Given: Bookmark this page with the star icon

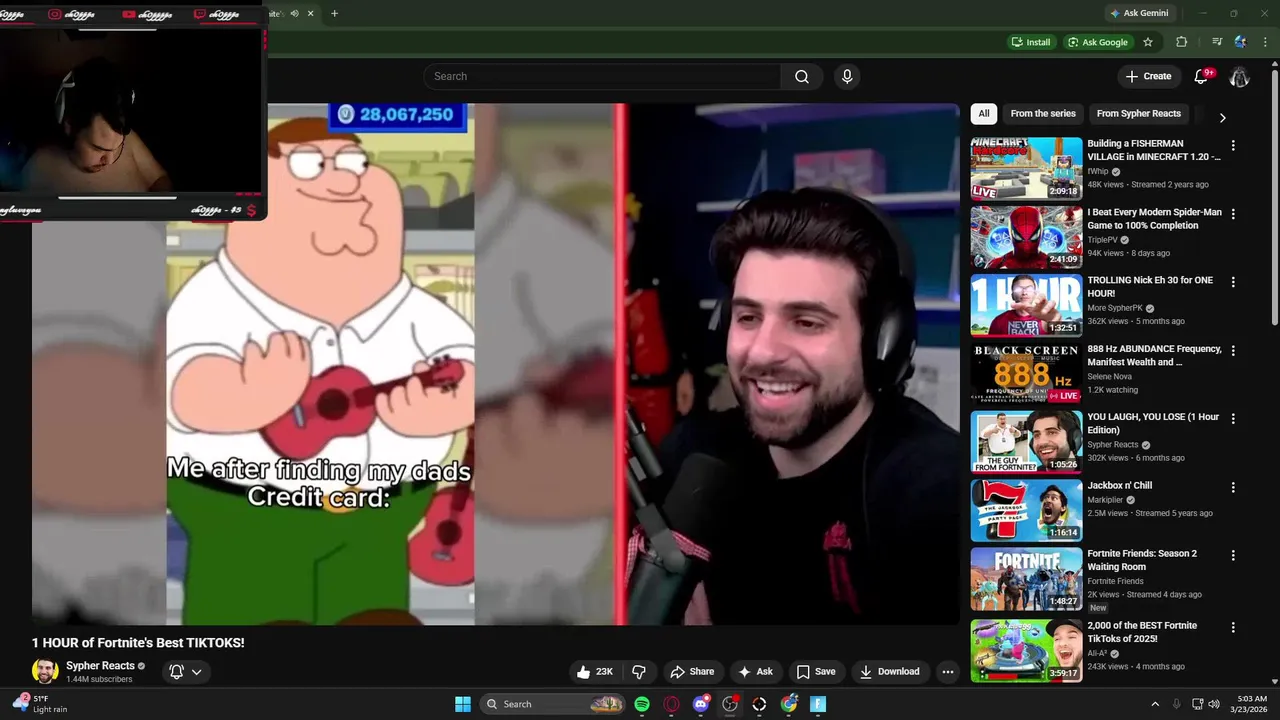Looking at the screenshot, I should click(x=1148, y=42).
